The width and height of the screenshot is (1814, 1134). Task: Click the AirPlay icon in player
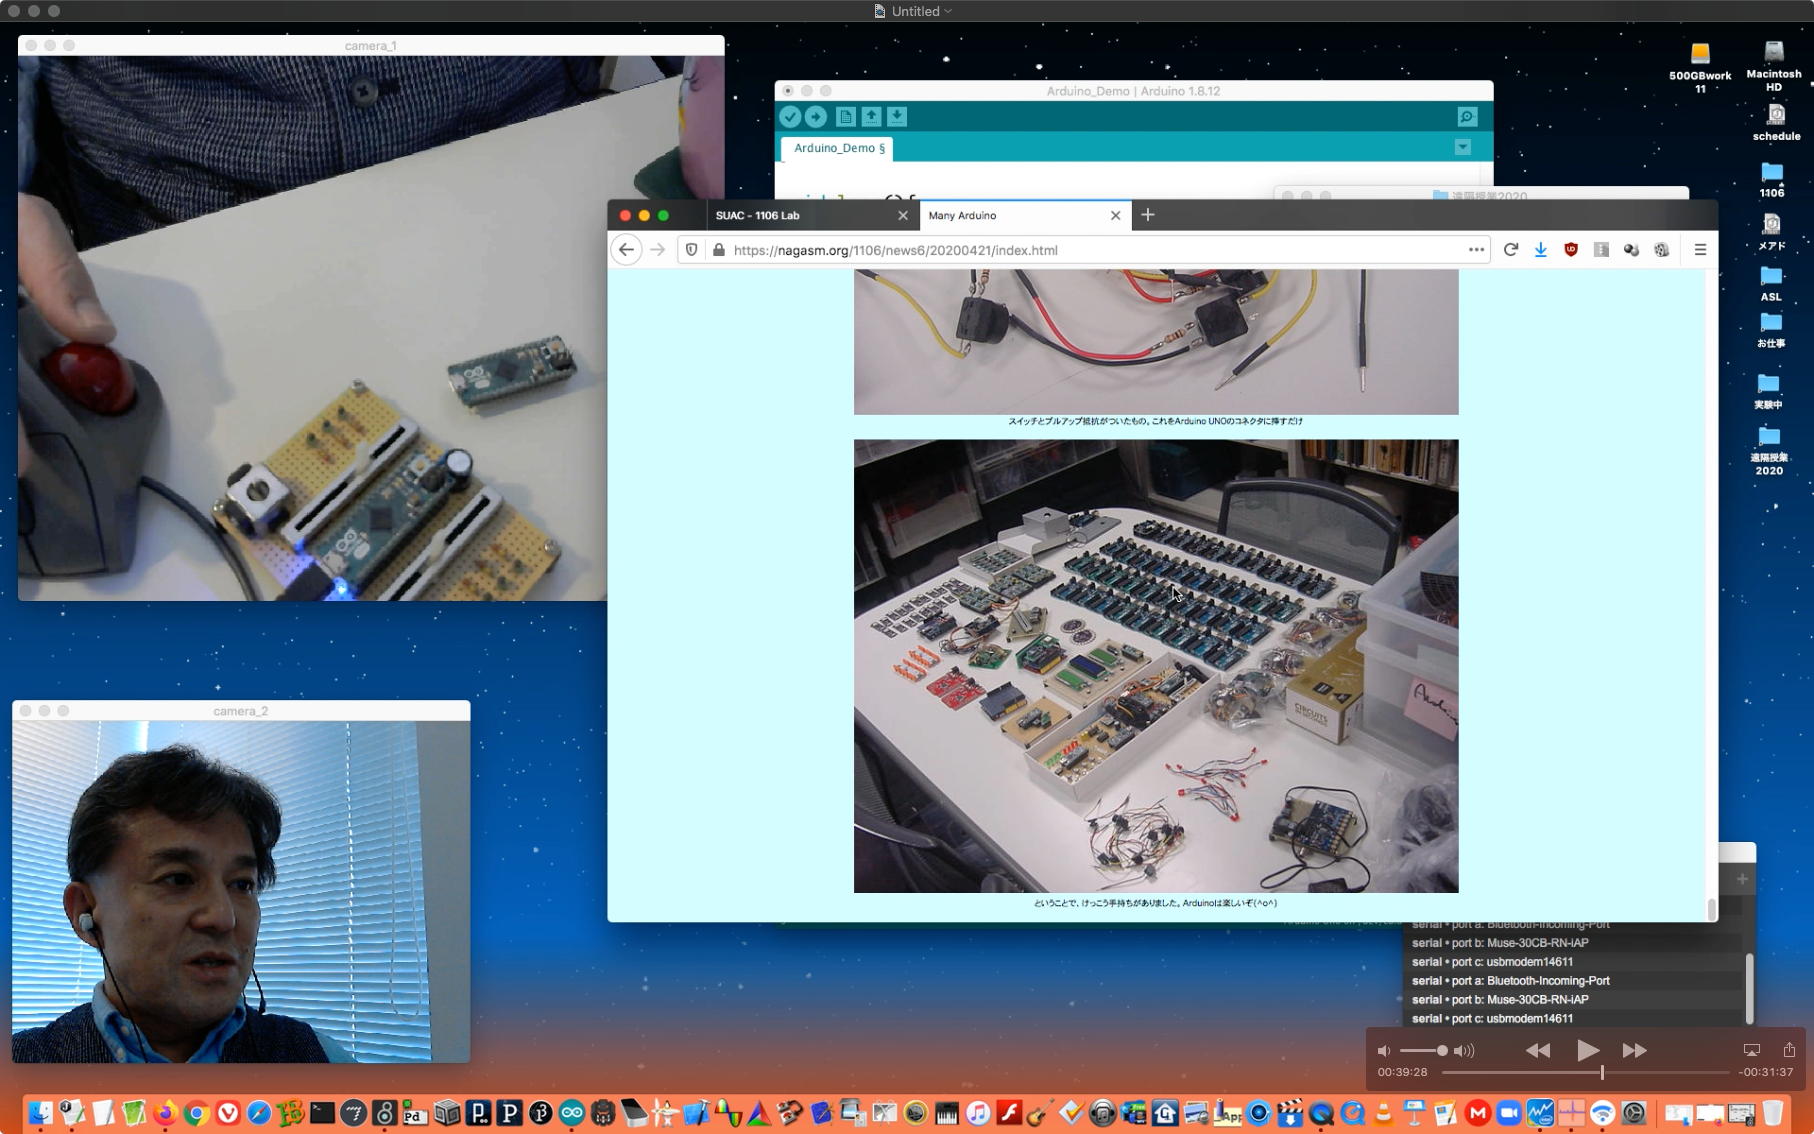[x=1751, y=1050]
